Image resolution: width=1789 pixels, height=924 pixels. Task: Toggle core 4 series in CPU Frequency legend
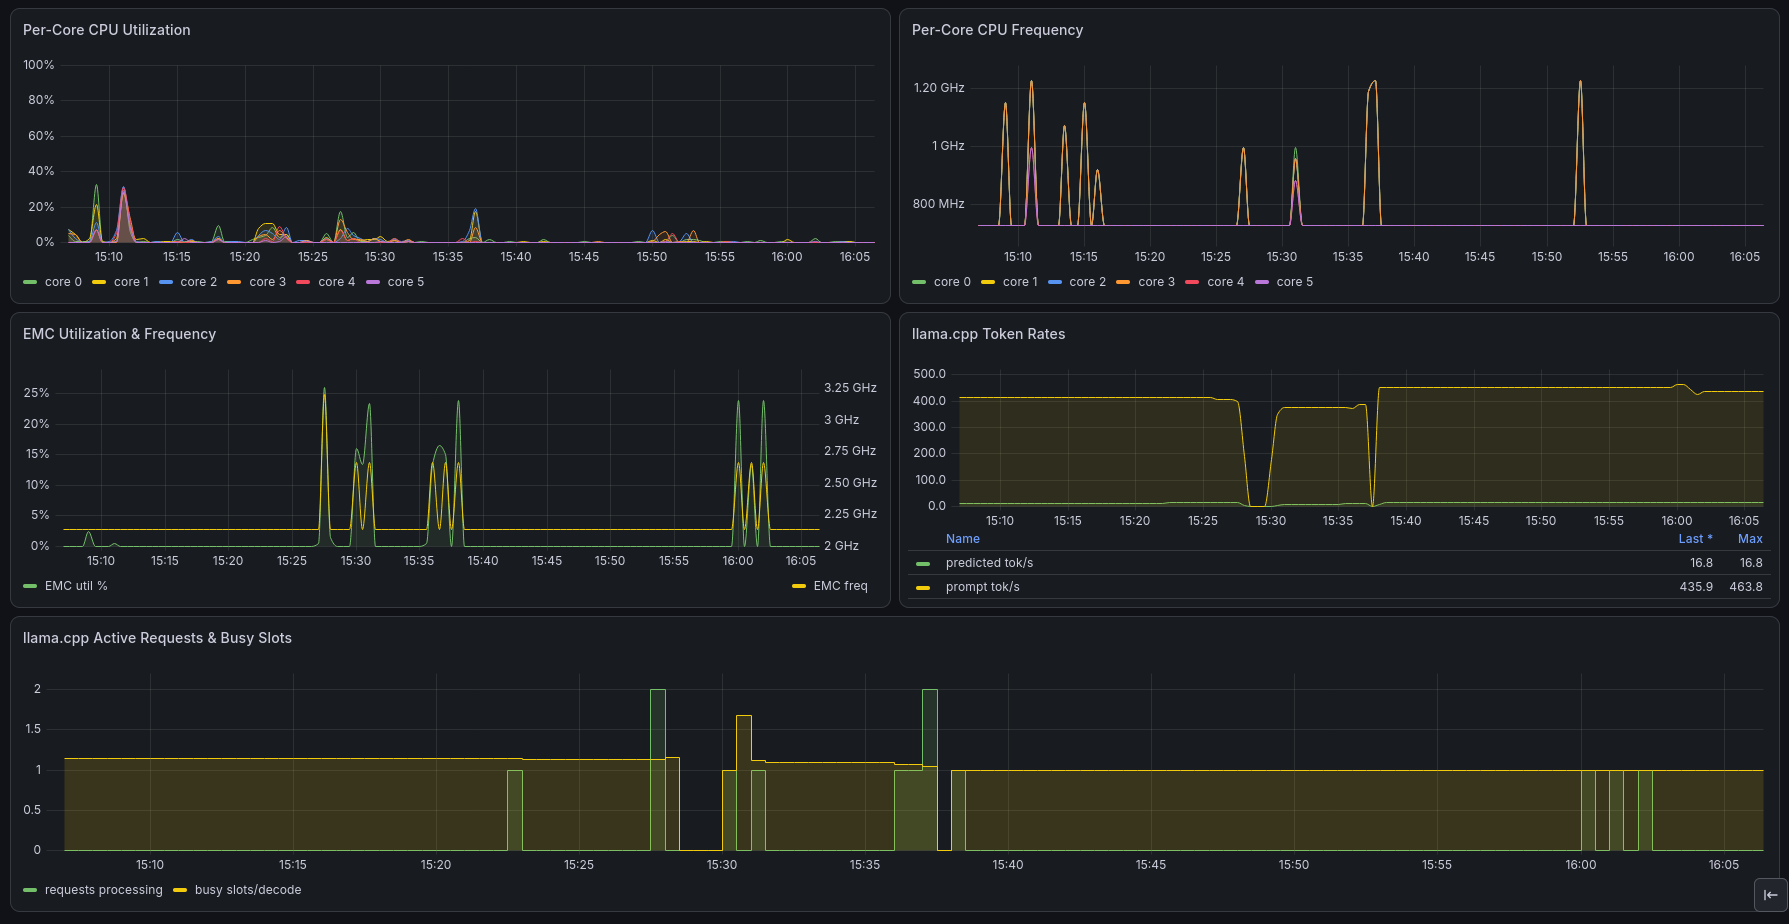pos(1226,282)
